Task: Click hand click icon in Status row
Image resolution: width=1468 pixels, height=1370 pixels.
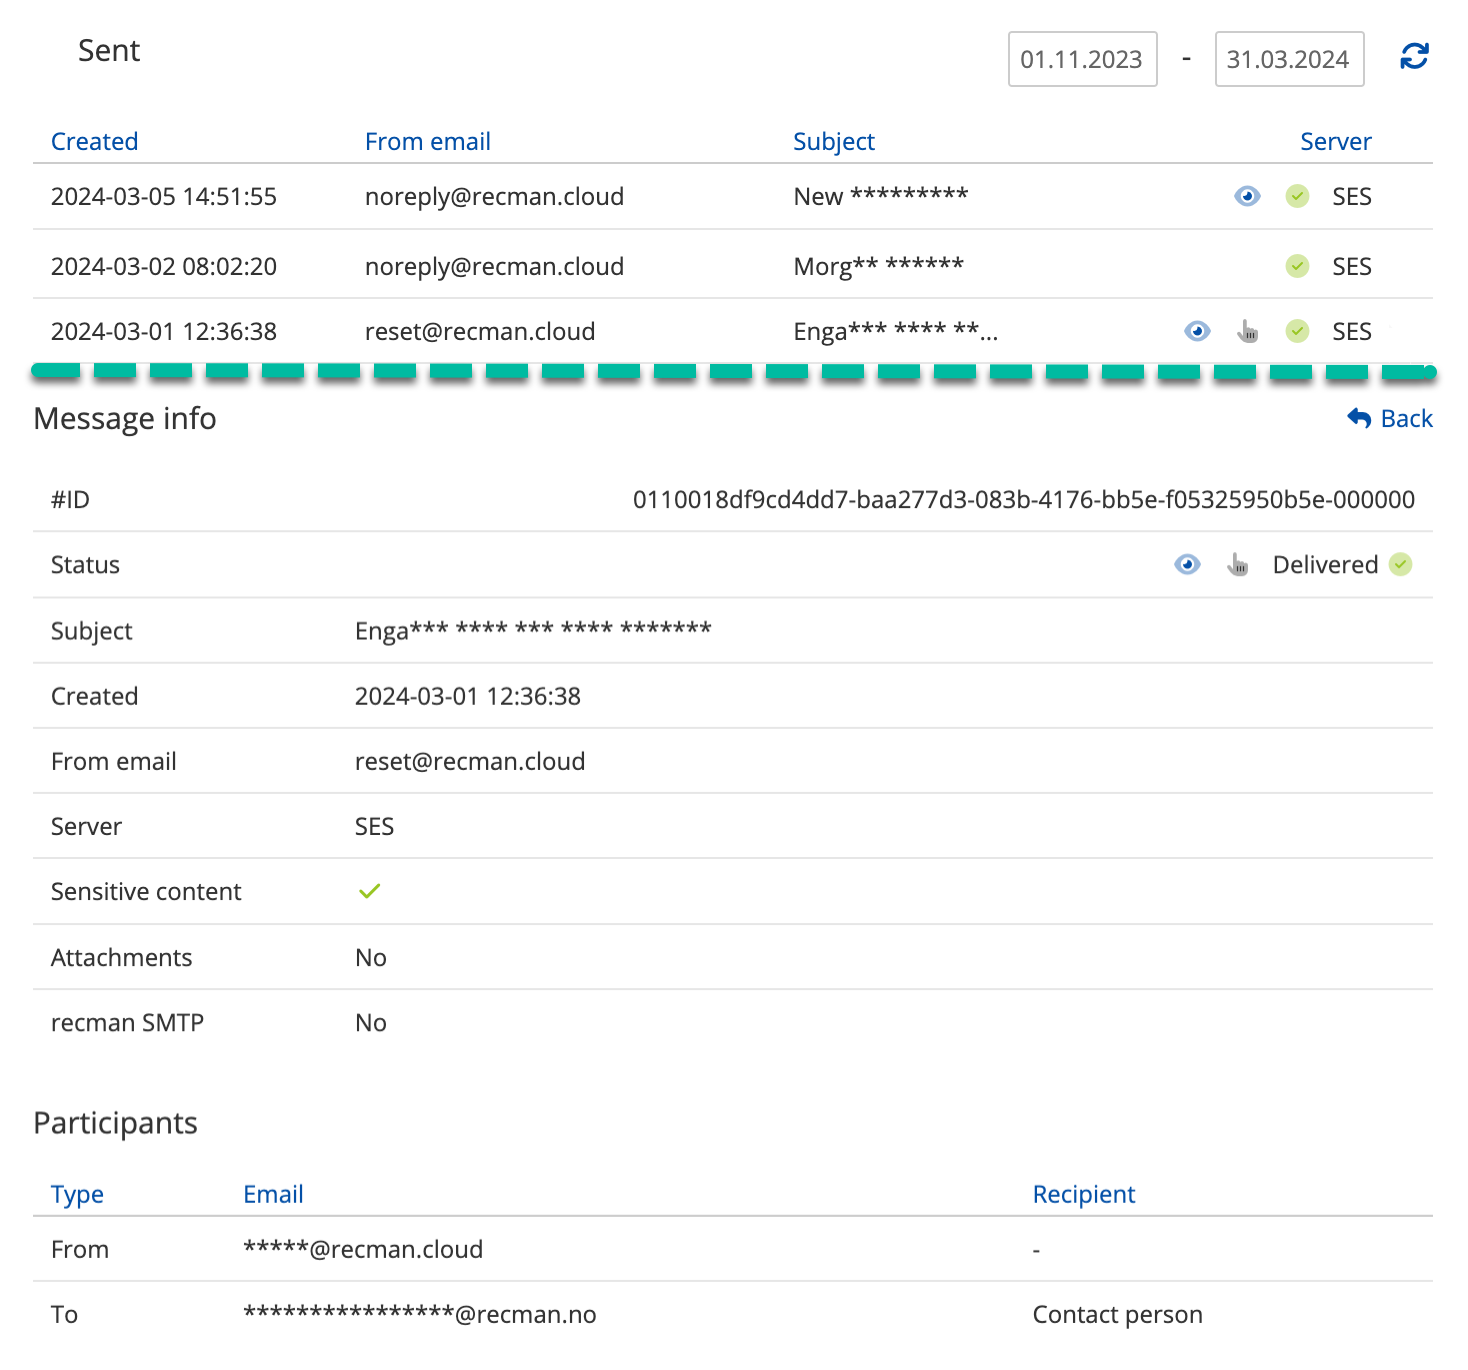Action: click(1238, 565)
